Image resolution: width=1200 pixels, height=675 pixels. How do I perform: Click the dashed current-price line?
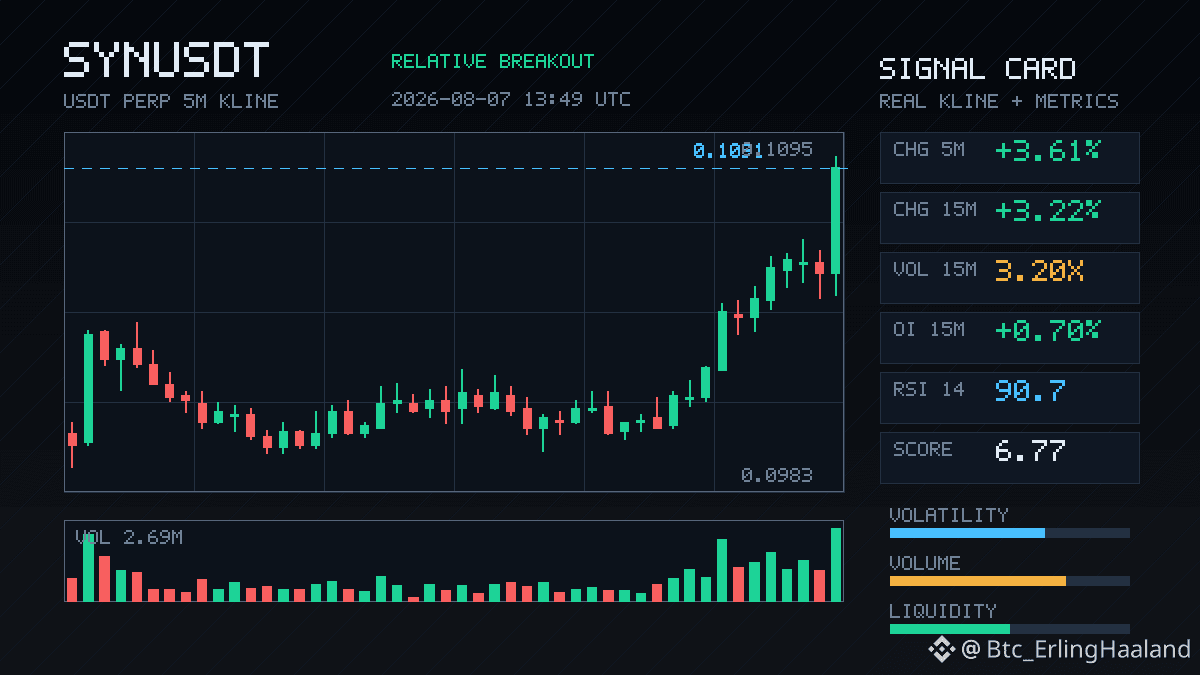click(x=455, y=169)
